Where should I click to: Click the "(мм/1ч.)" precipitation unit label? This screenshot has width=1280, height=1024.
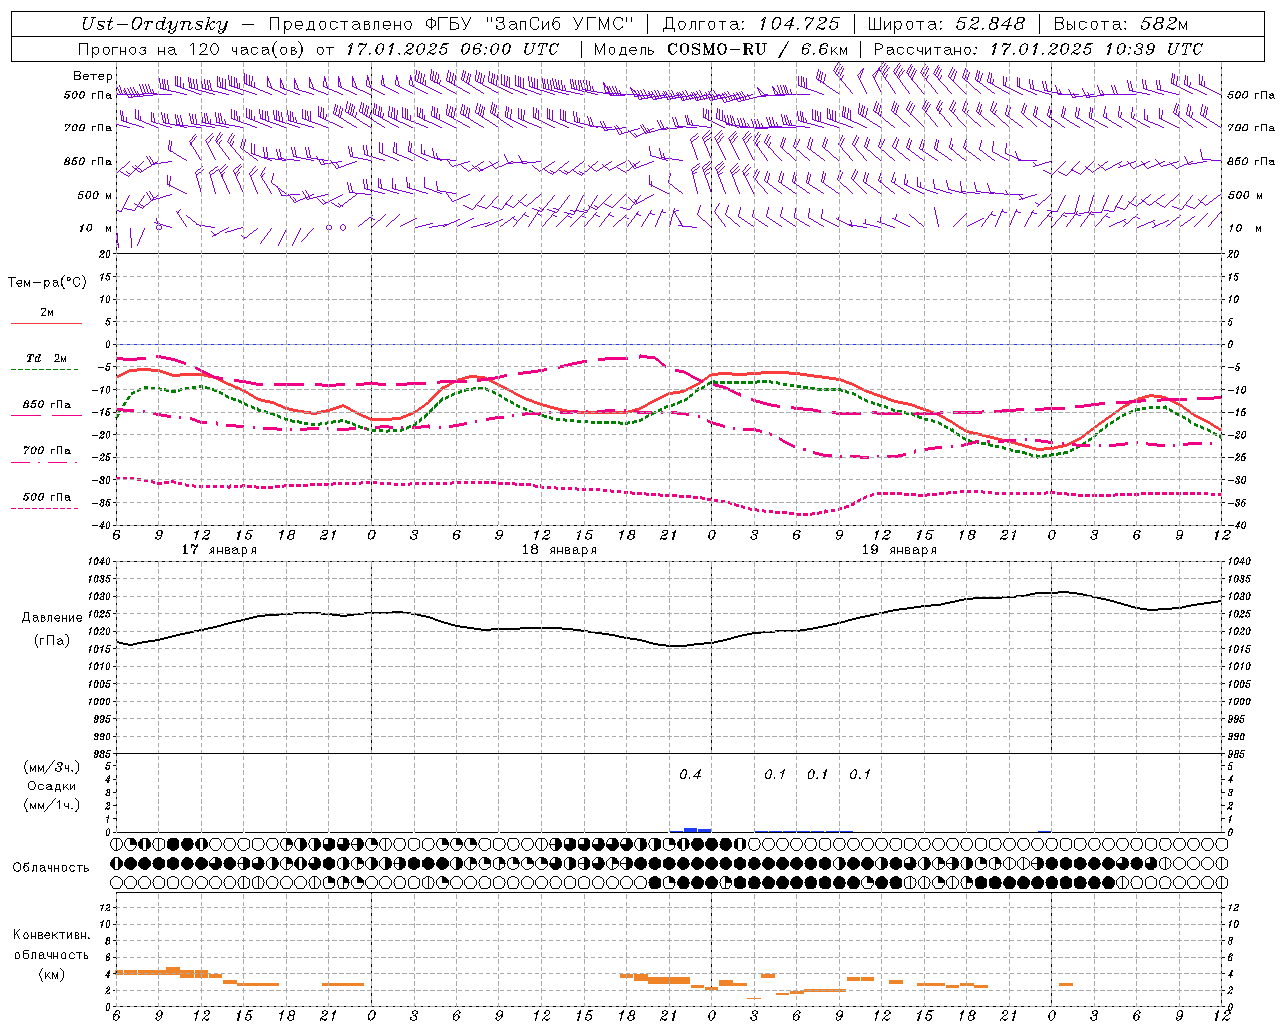[x=51, y=805]
